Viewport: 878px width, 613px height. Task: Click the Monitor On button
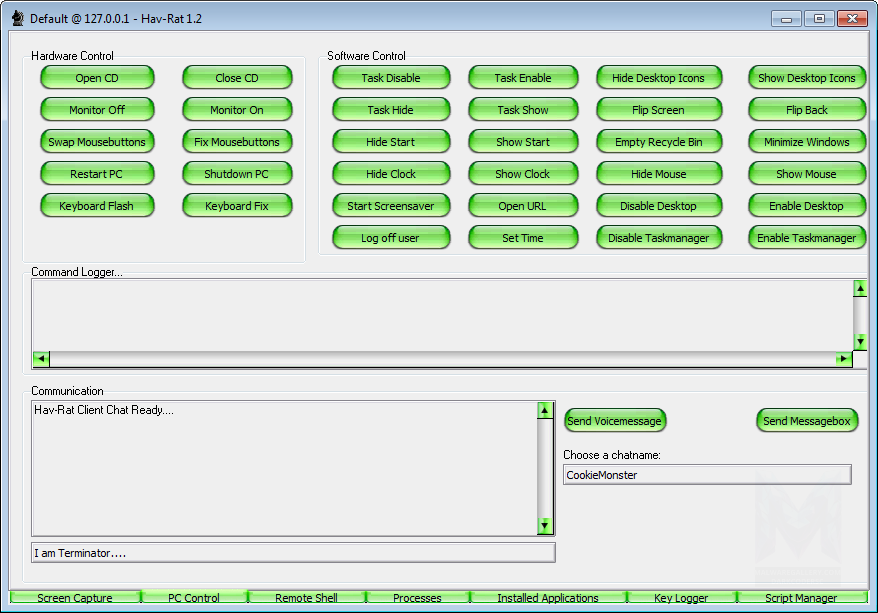tap(237, 110)
